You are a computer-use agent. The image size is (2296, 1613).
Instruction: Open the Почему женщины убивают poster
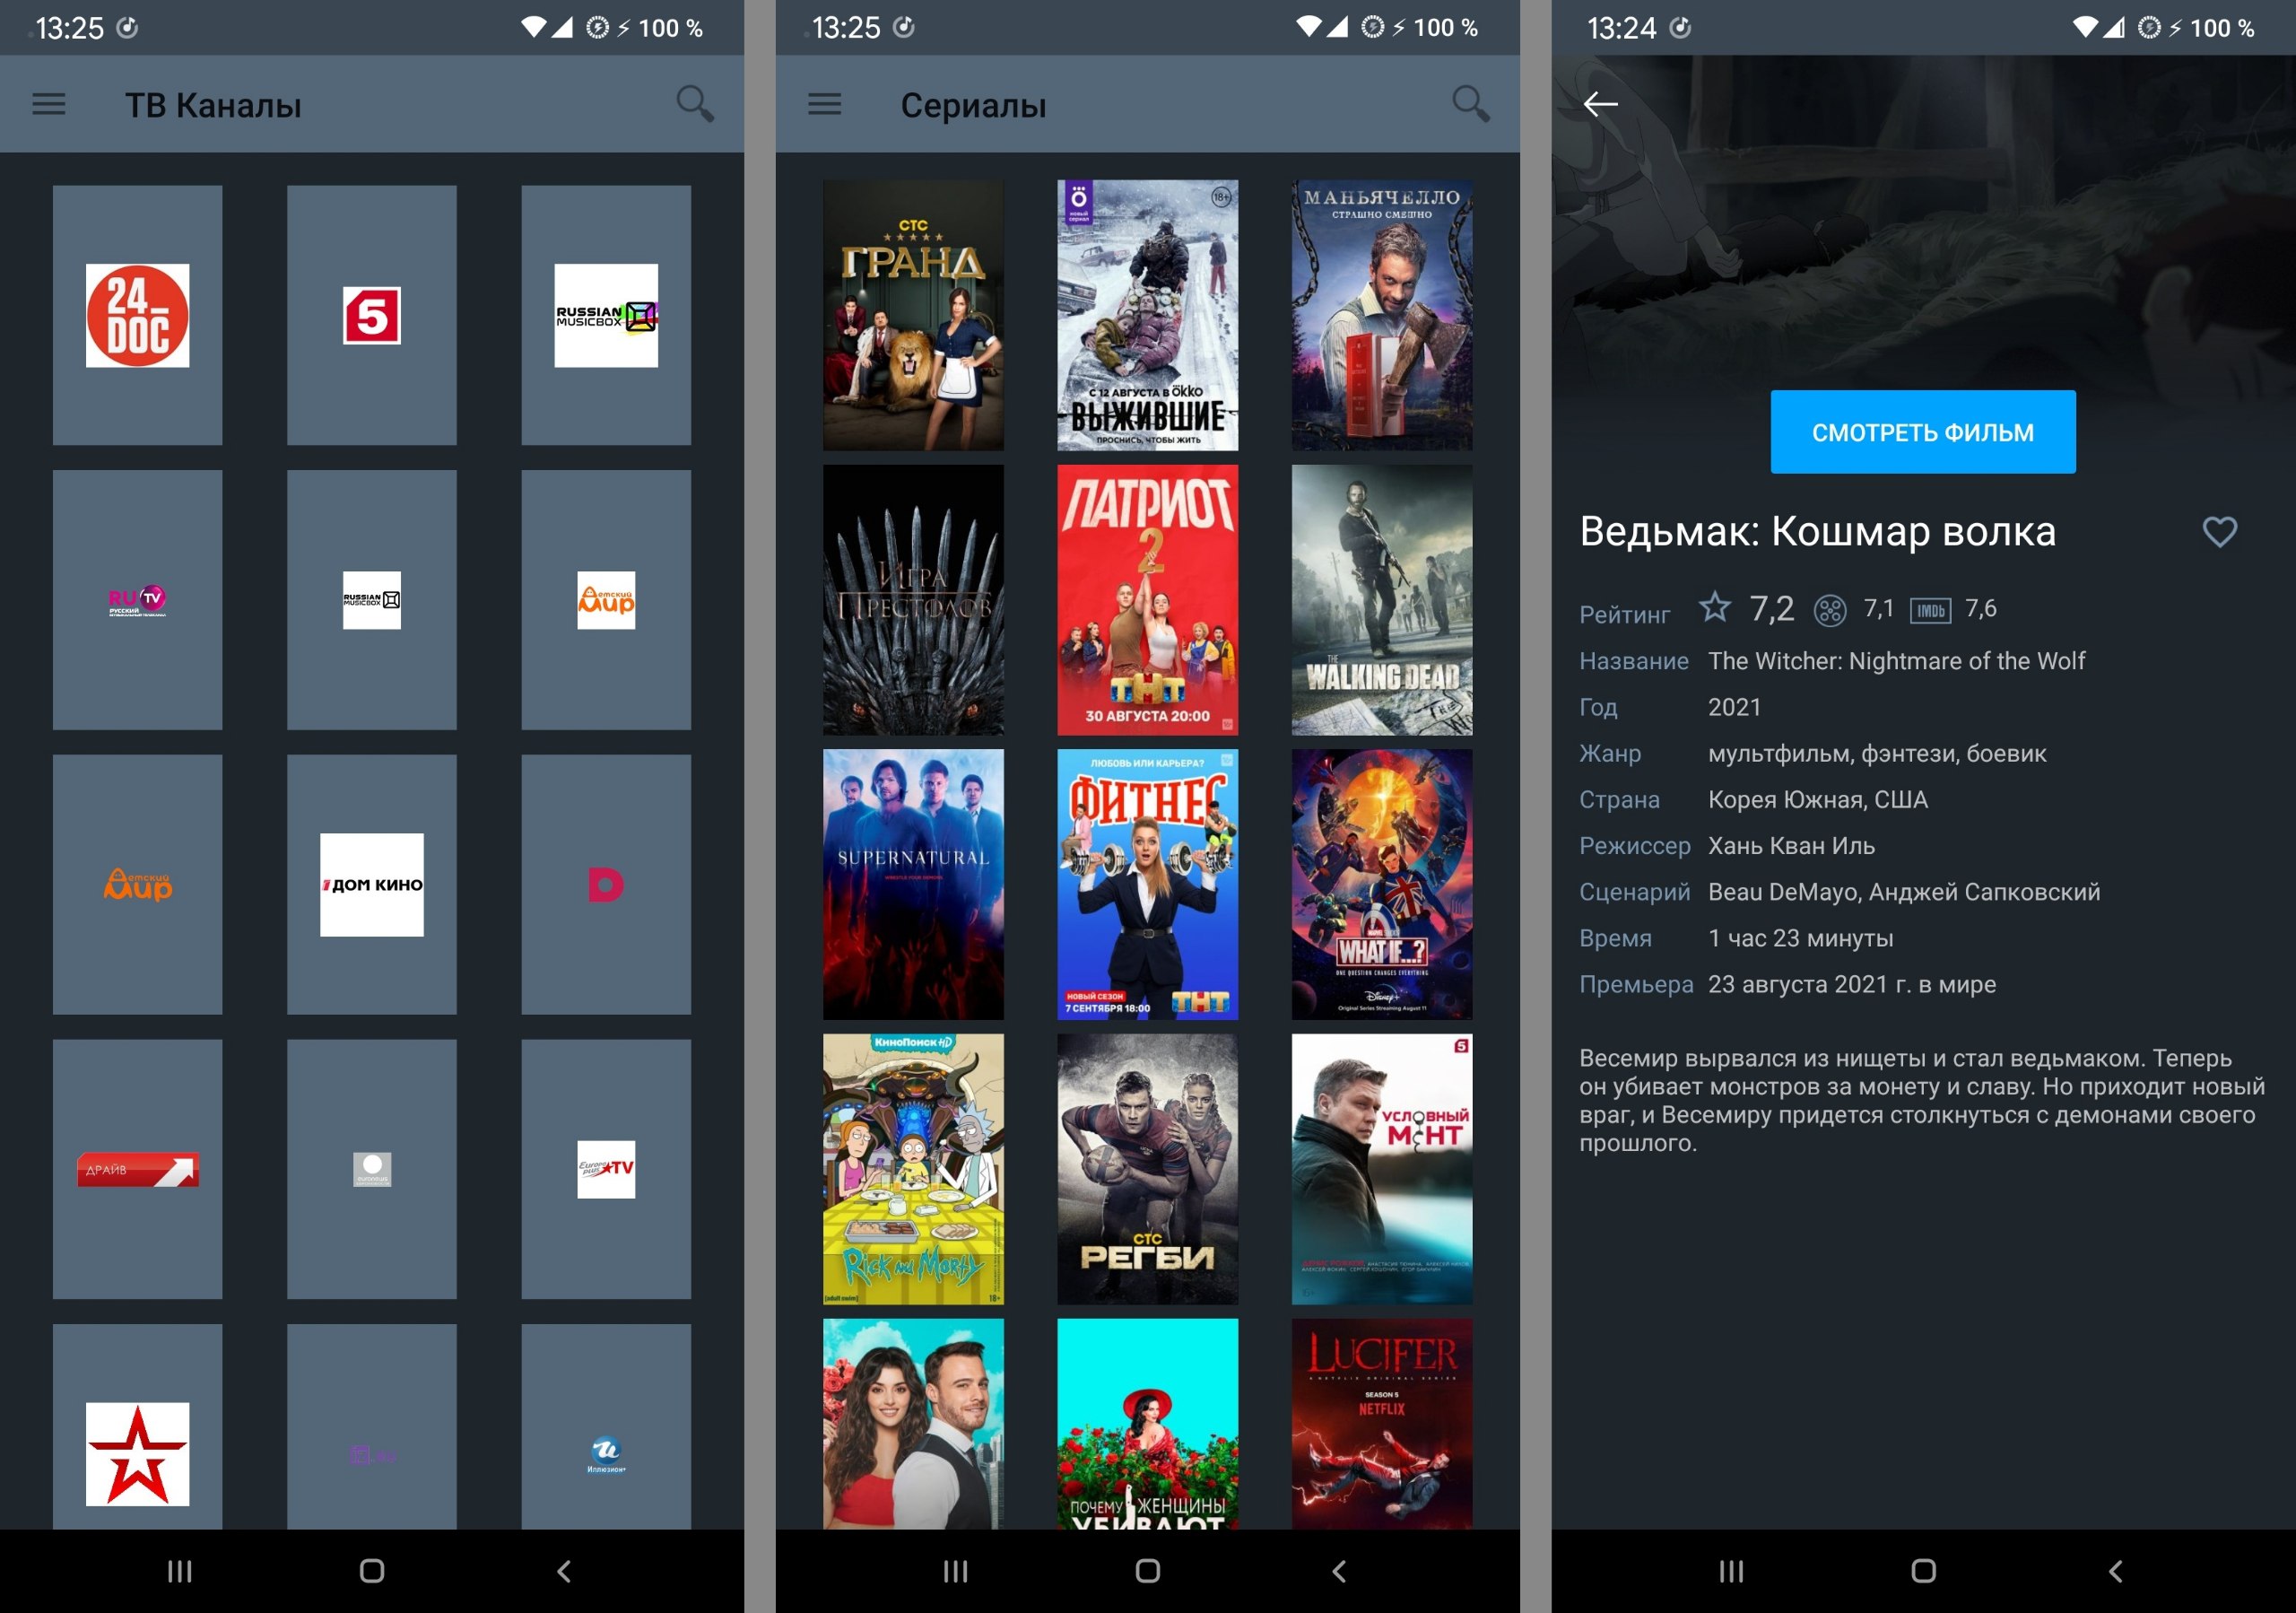1147,1424
